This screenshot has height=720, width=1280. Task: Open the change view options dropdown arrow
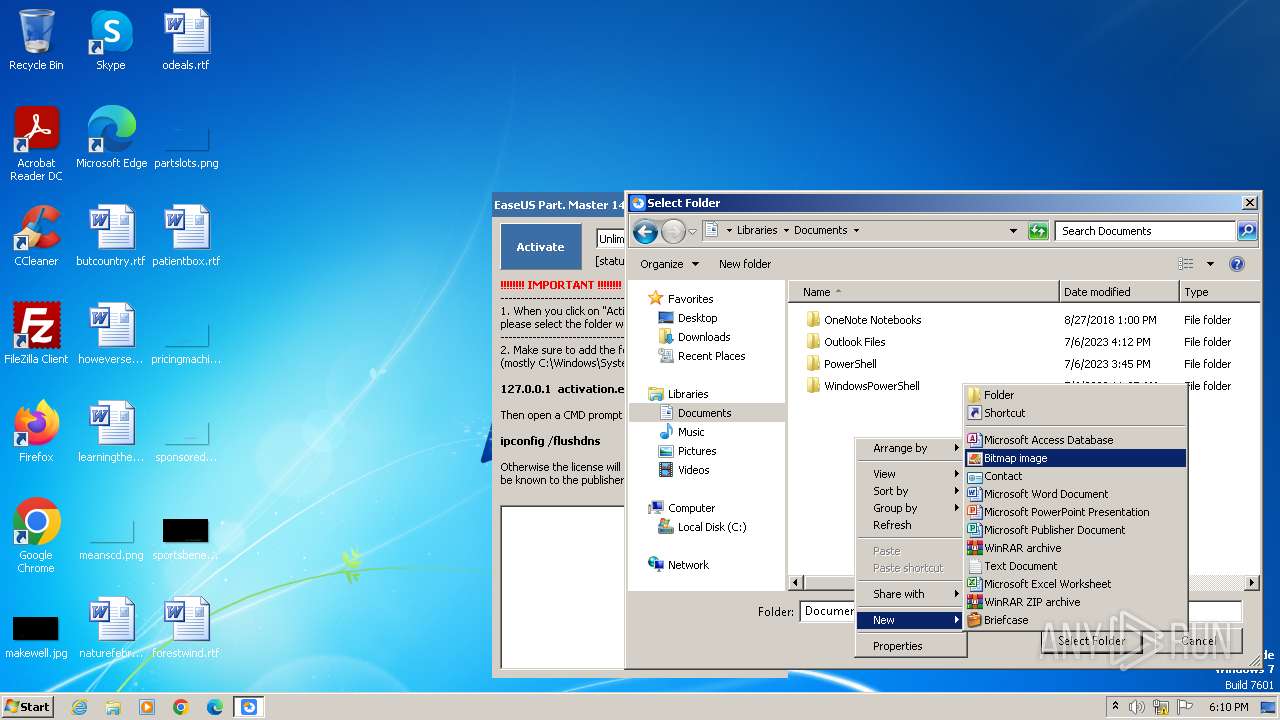tap(1210, 264)
